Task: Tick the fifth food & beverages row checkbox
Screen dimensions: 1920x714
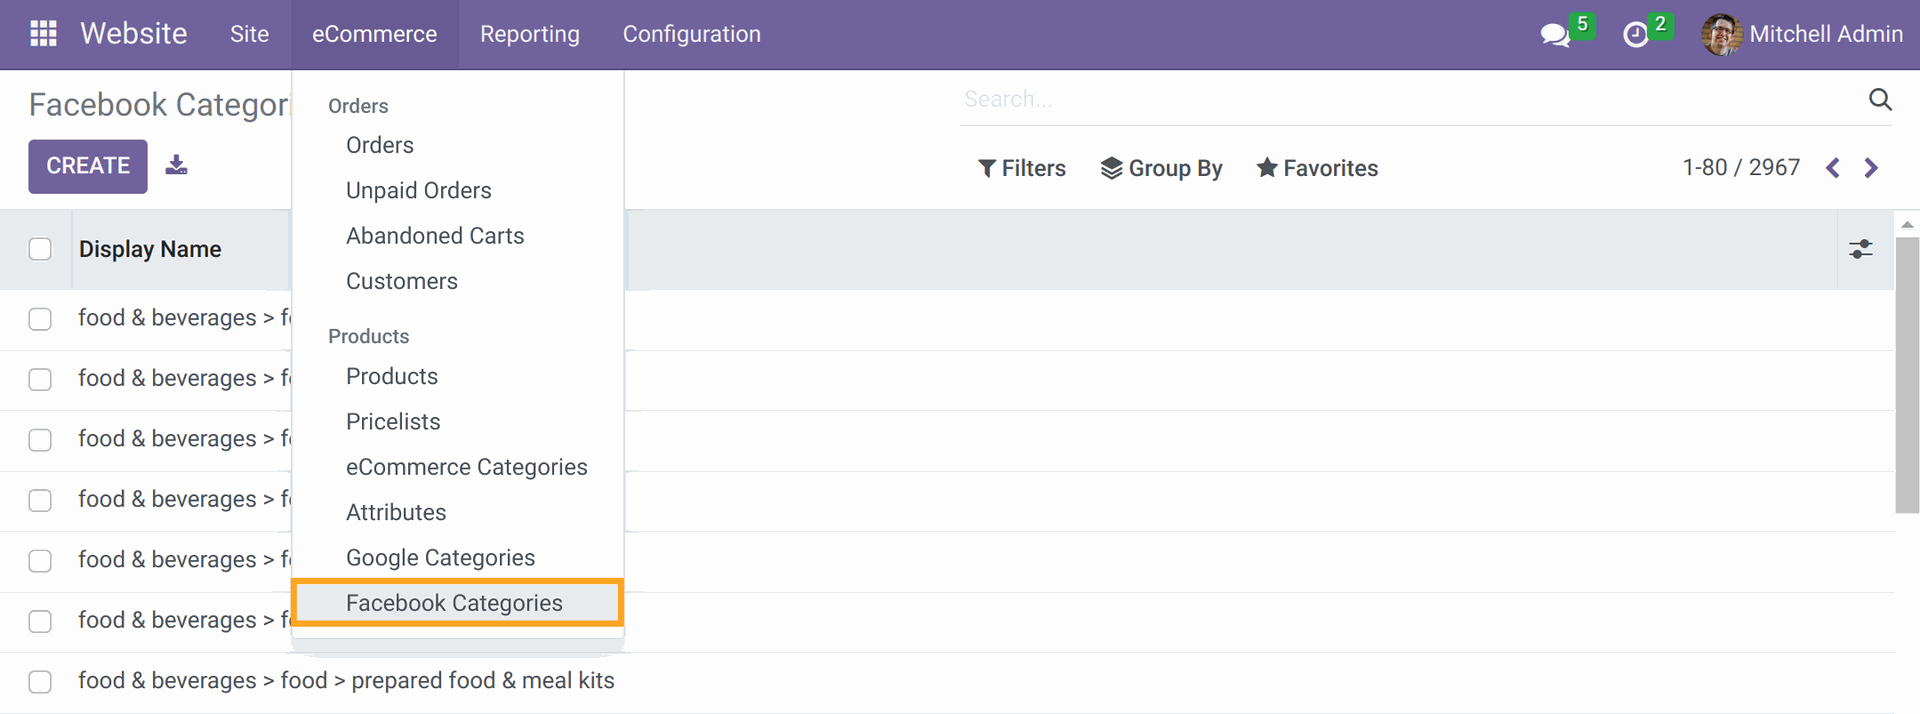Action: (x=40, y=561)
